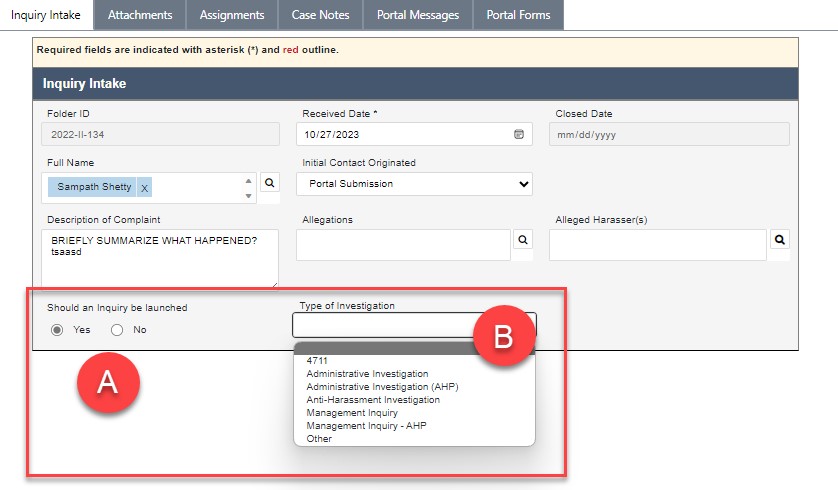Open the Initial Contact Originated dropdown
Viewport: 838px width, 490px height.
click(414, 184)
